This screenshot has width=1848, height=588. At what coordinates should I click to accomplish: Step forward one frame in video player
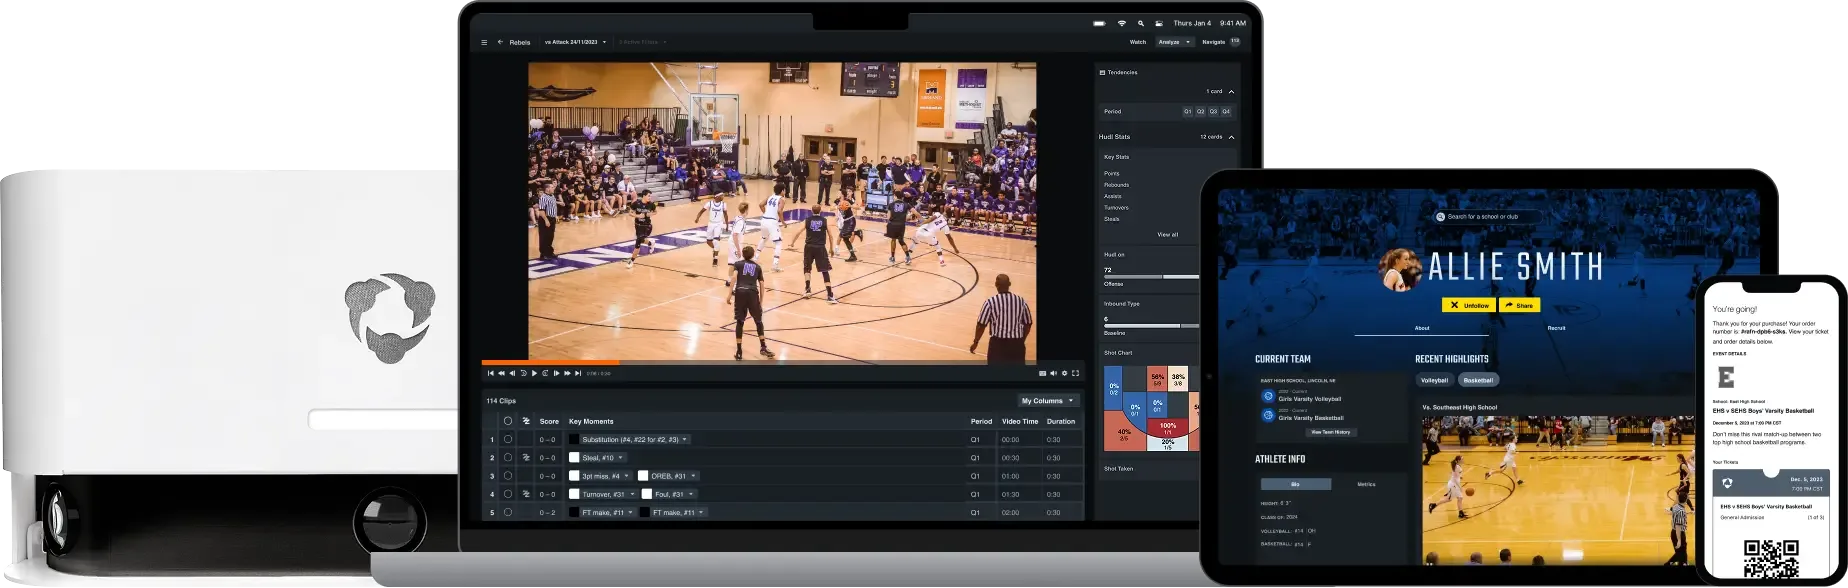[x=556, y=373]
